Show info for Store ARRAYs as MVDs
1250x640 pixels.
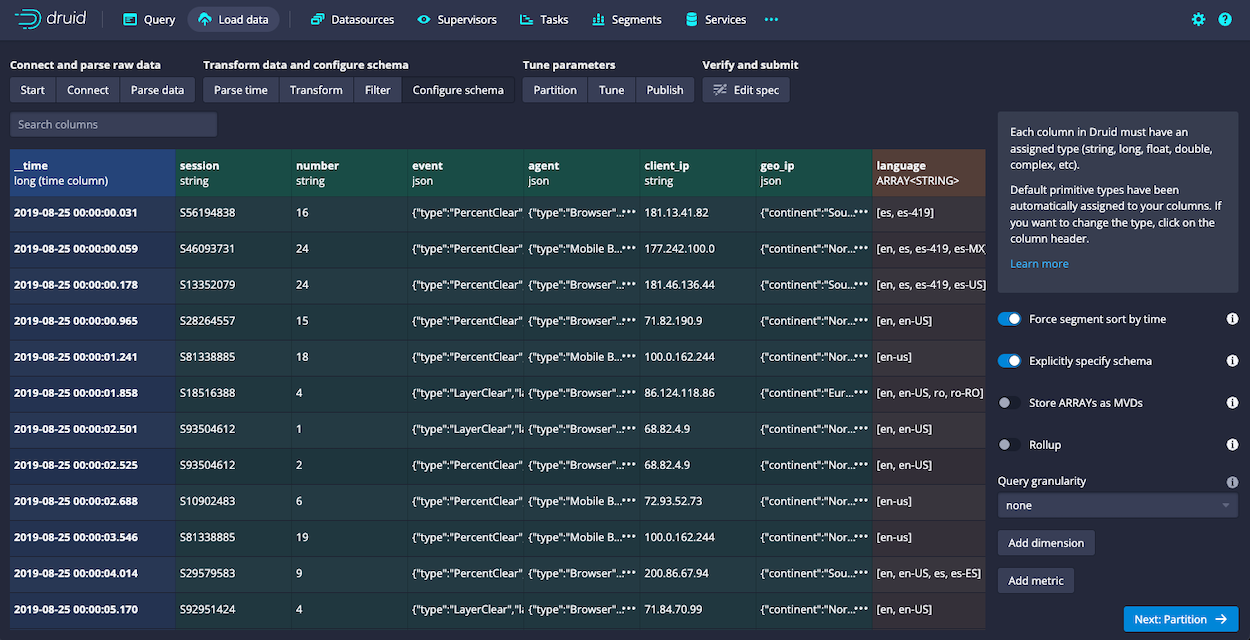[1232, 403]
